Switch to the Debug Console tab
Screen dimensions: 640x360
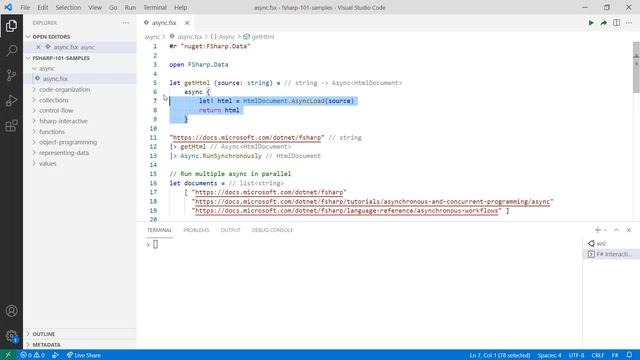point(272,230)
